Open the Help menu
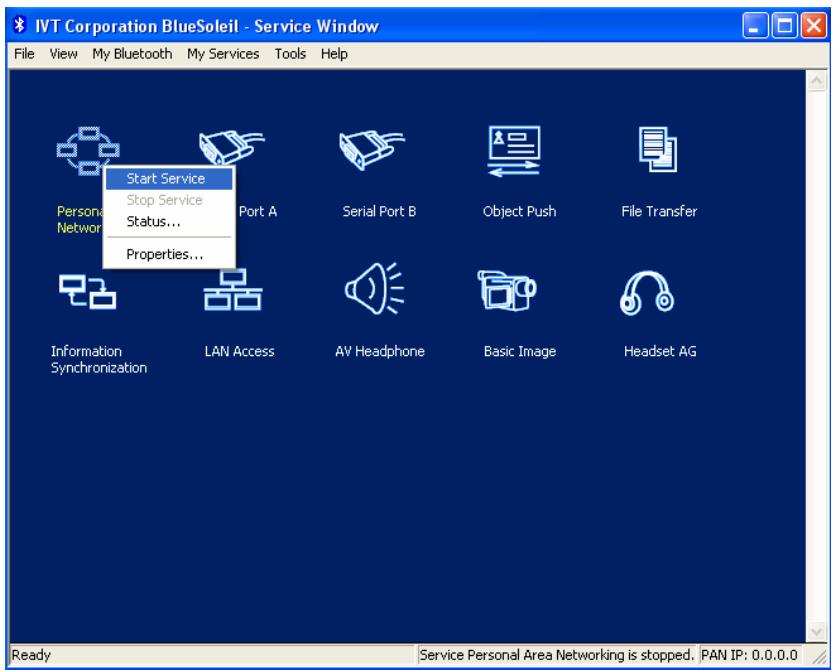Viewport: 834px width, 670px height. [x=334, y=54]
